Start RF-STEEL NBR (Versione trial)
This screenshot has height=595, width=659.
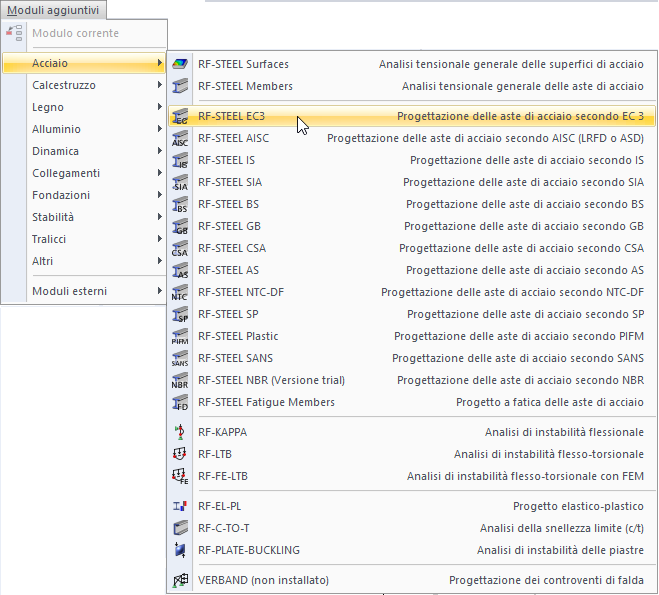tap(412, 380)
